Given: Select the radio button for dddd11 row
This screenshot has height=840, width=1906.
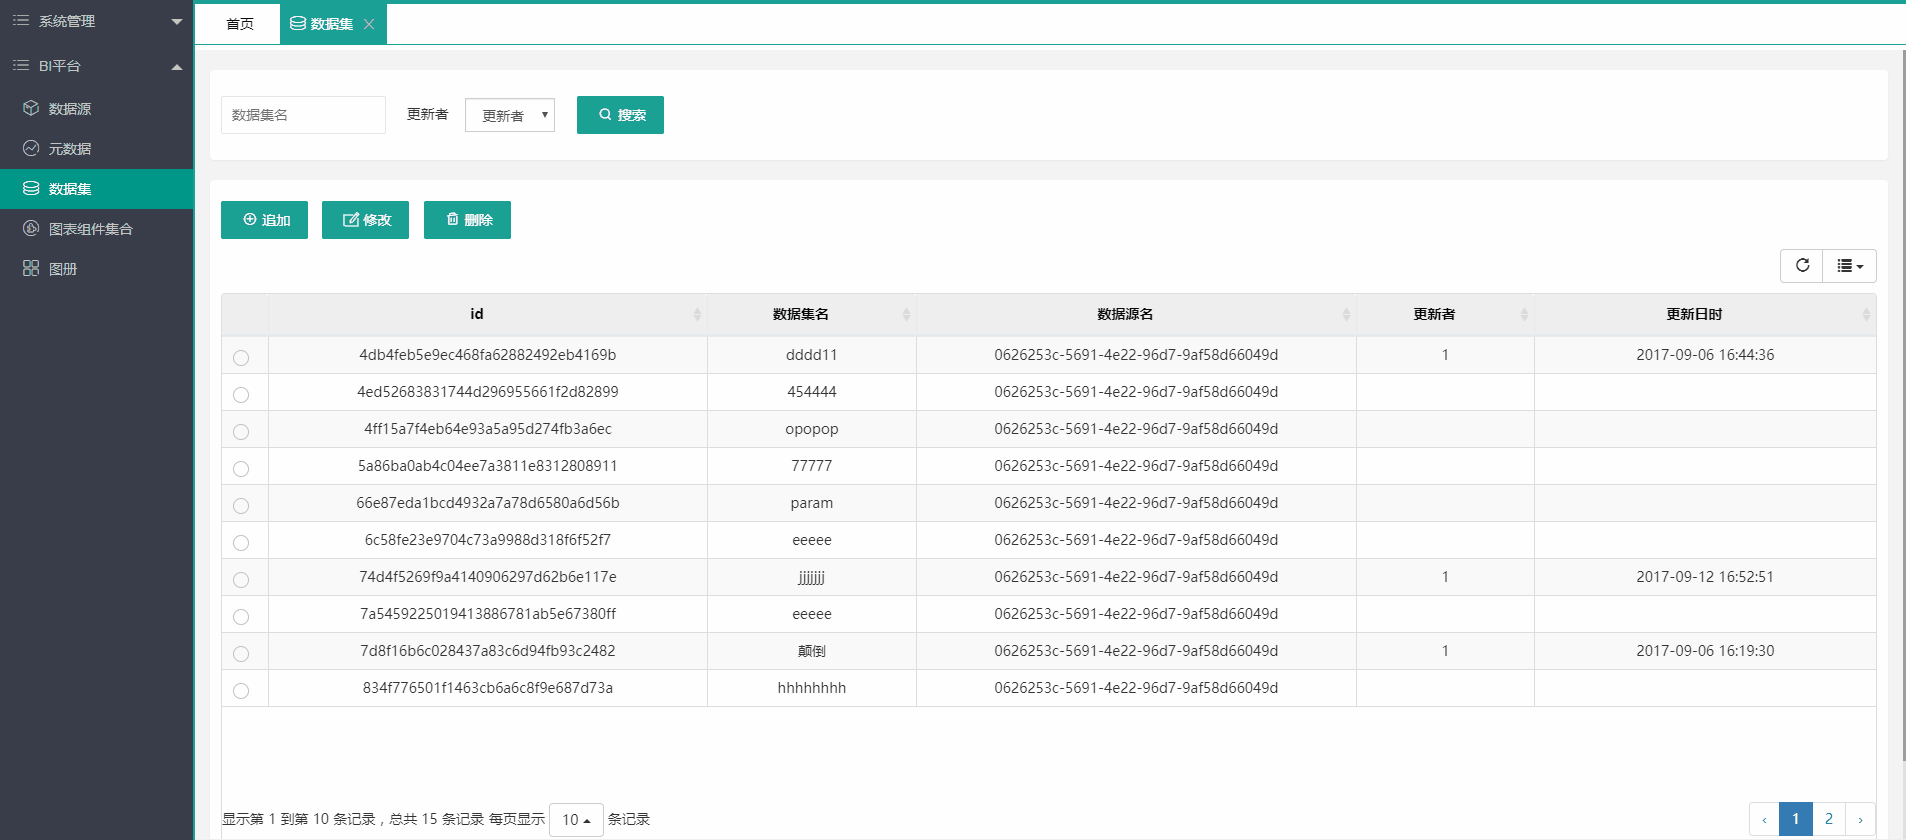Looking at the screenshot, I should tap(241, 357).
